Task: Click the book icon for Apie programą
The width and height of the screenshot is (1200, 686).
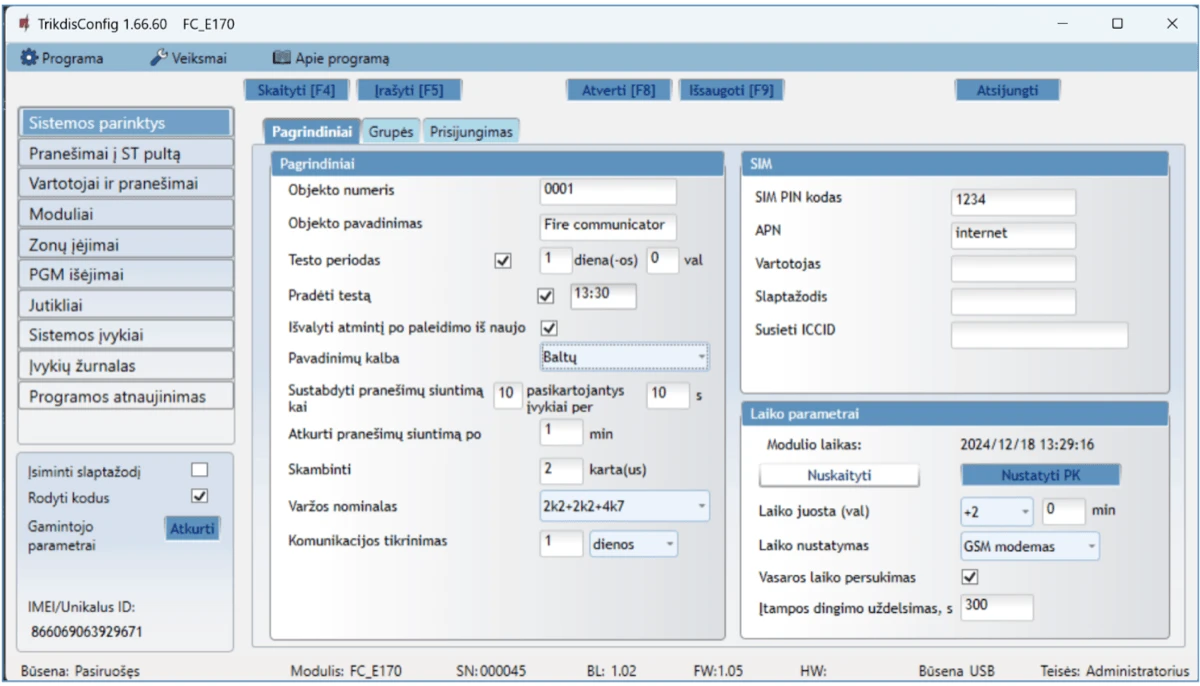Action: coord(281,58)
